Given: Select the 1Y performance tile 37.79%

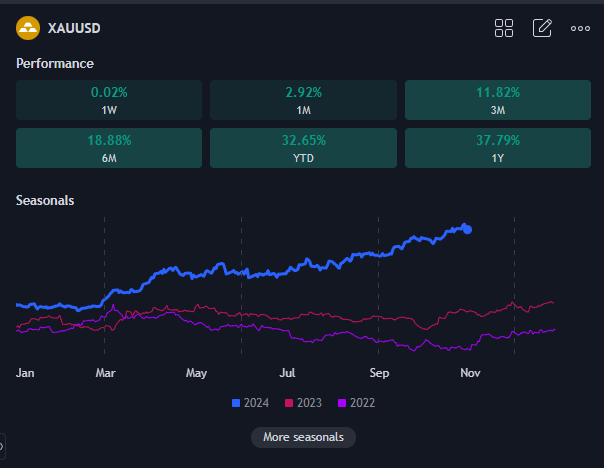Looking at the screenshot, I should 498,148.
